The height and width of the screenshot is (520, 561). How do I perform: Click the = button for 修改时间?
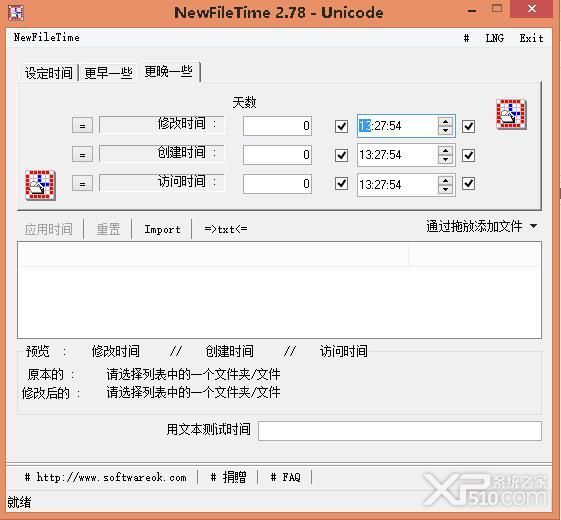[x=82, y=125]
